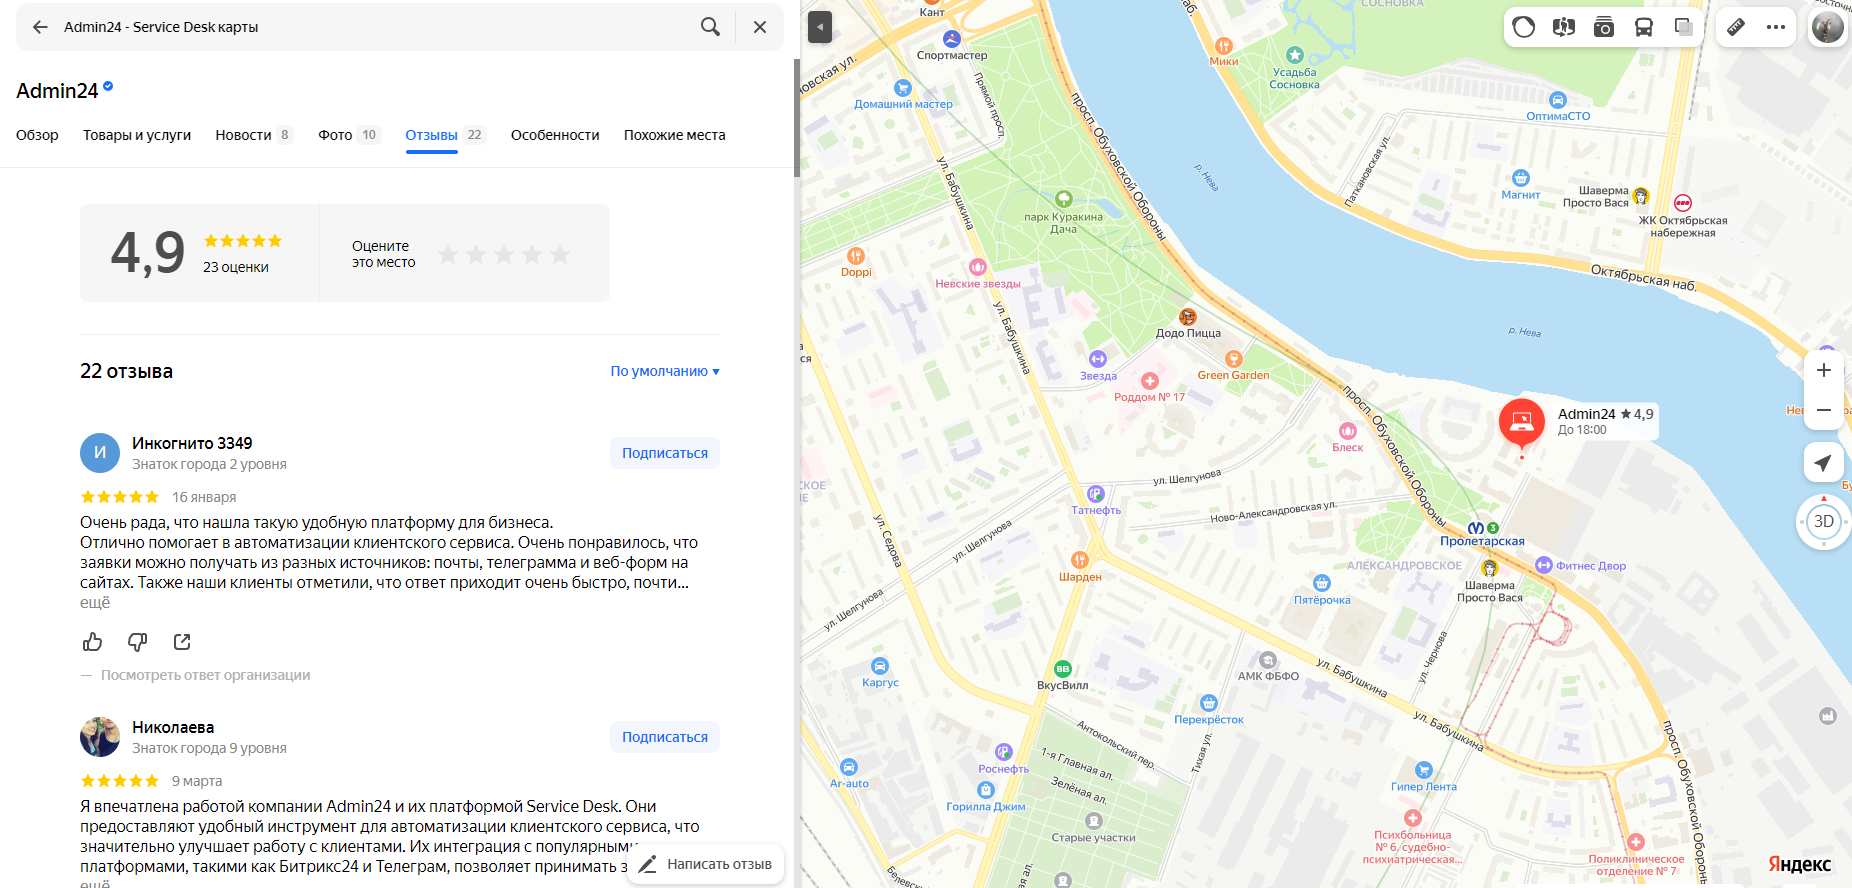Toggle moving public transport layer

coord(1644,27)
